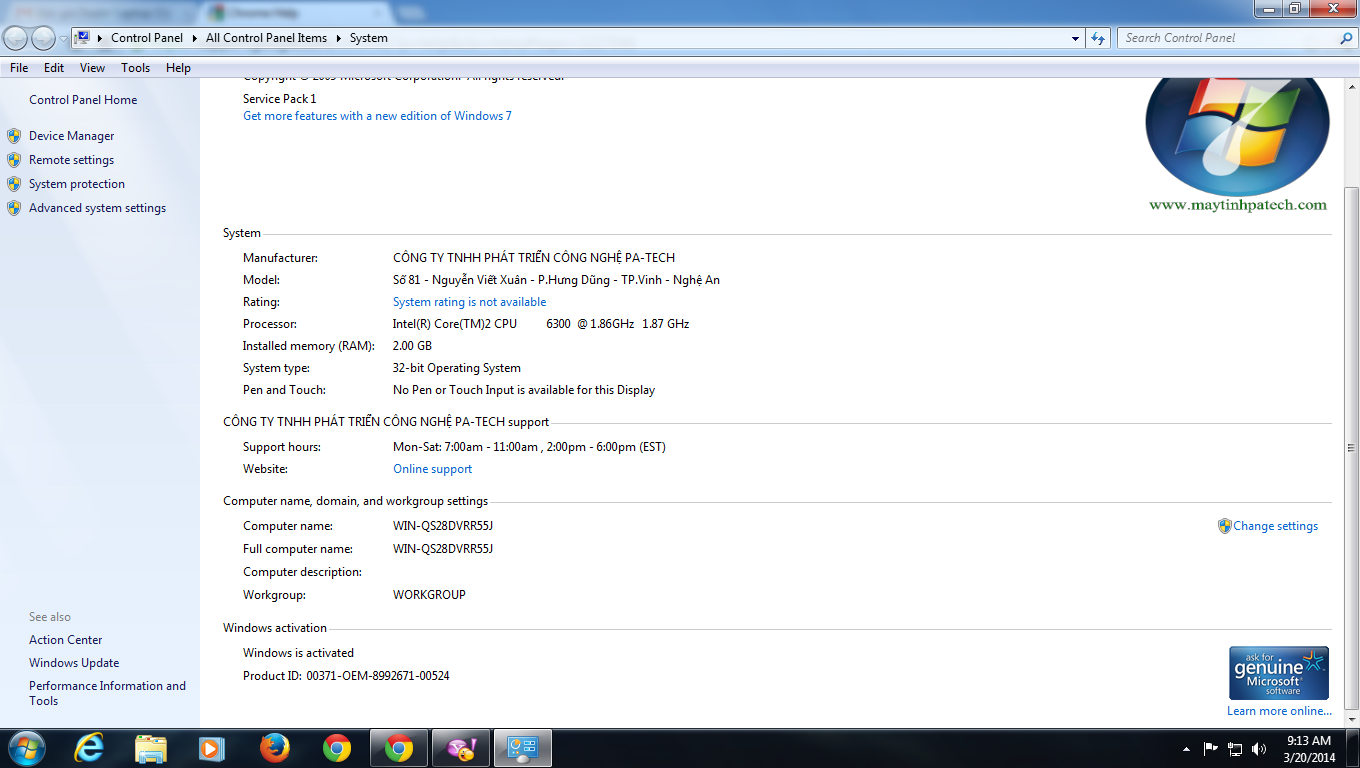1360x768 pixels.
Task: Open the File menu
Action: [x=19, y=68]
